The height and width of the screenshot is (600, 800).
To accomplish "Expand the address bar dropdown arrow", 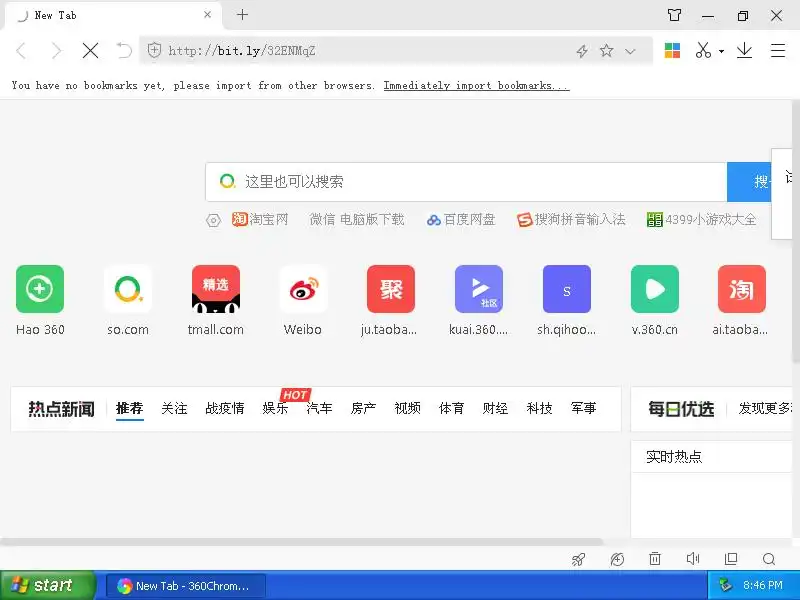I will point(630,51).
